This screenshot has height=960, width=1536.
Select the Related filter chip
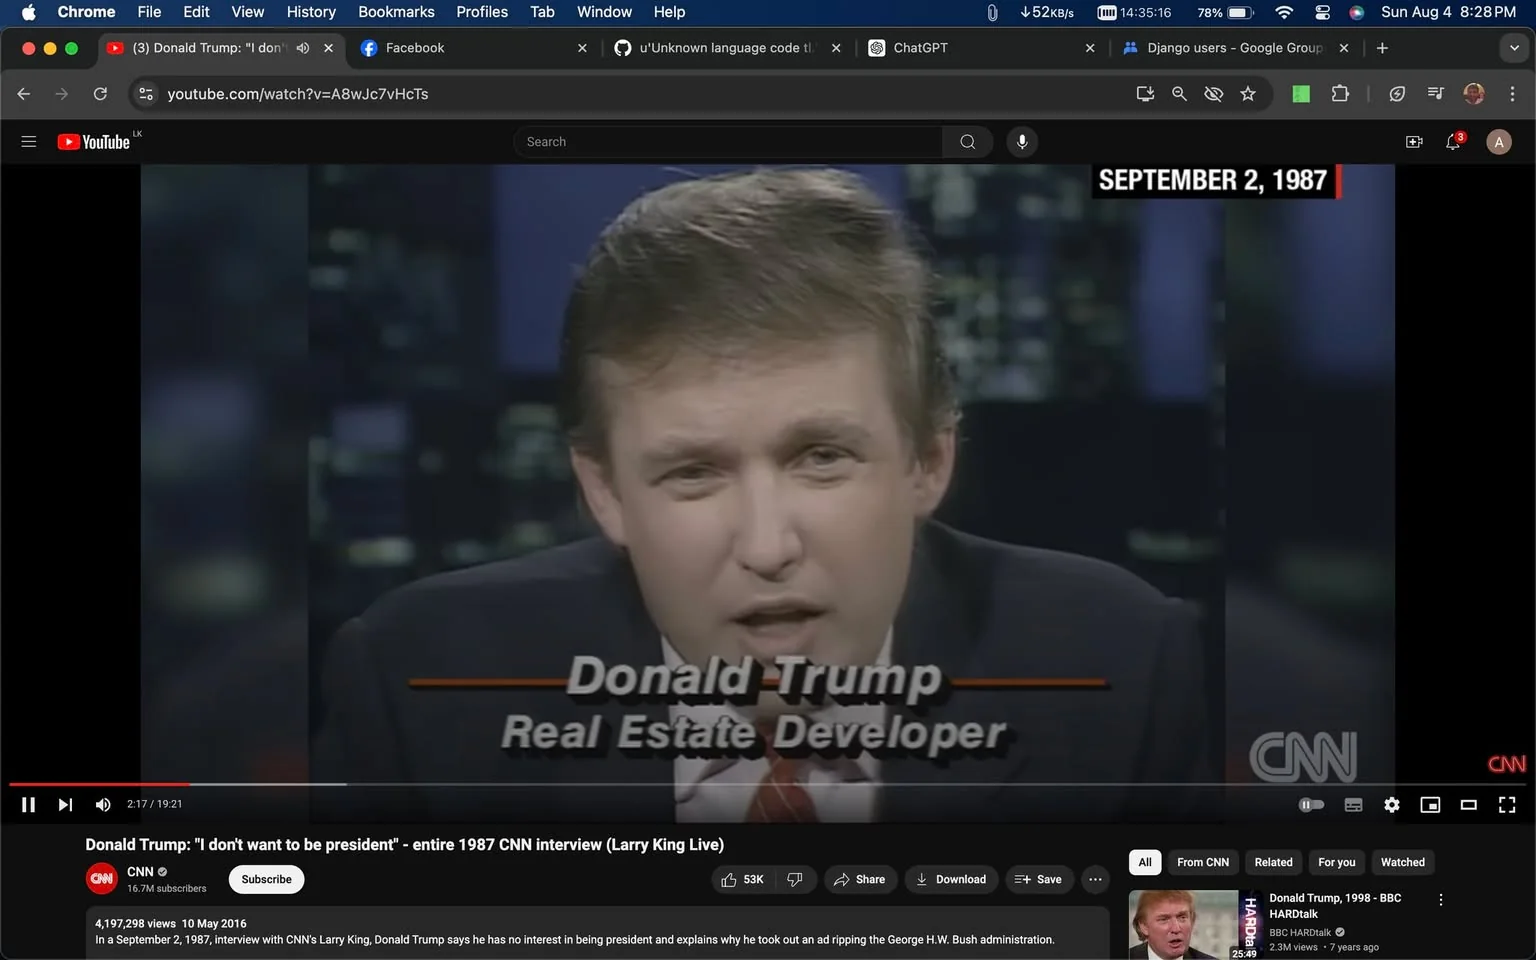pyautogui.click(x=1274, y=862)
